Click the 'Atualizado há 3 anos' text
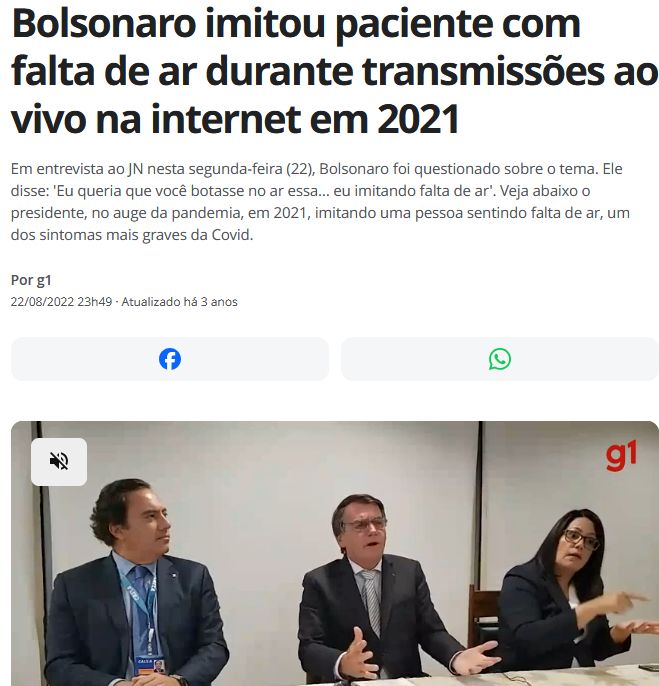659x686 pixels. pos(179,302)
